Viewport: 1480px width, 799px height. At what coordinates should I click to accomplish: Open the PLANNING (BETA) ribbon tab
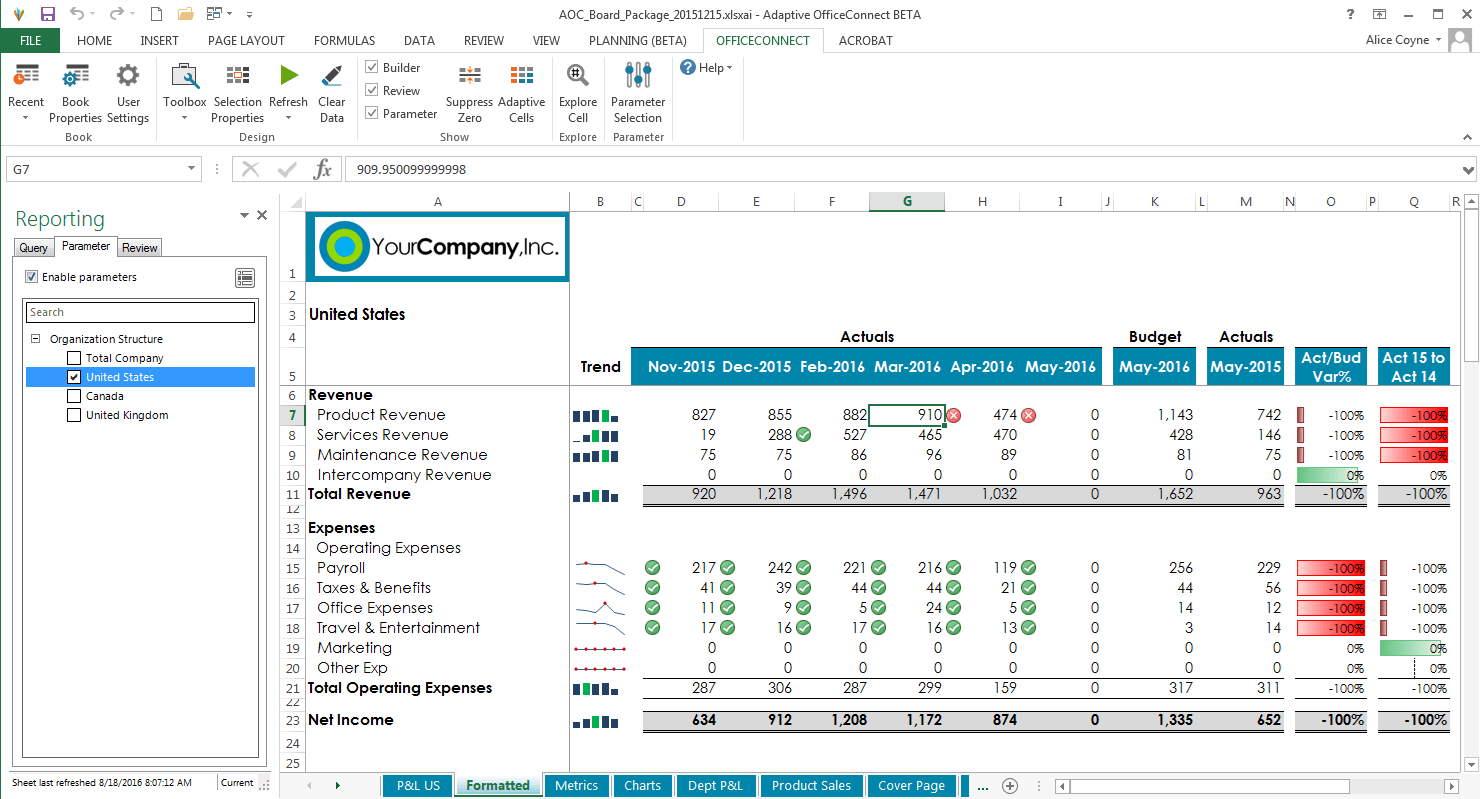tap(637, 41)
